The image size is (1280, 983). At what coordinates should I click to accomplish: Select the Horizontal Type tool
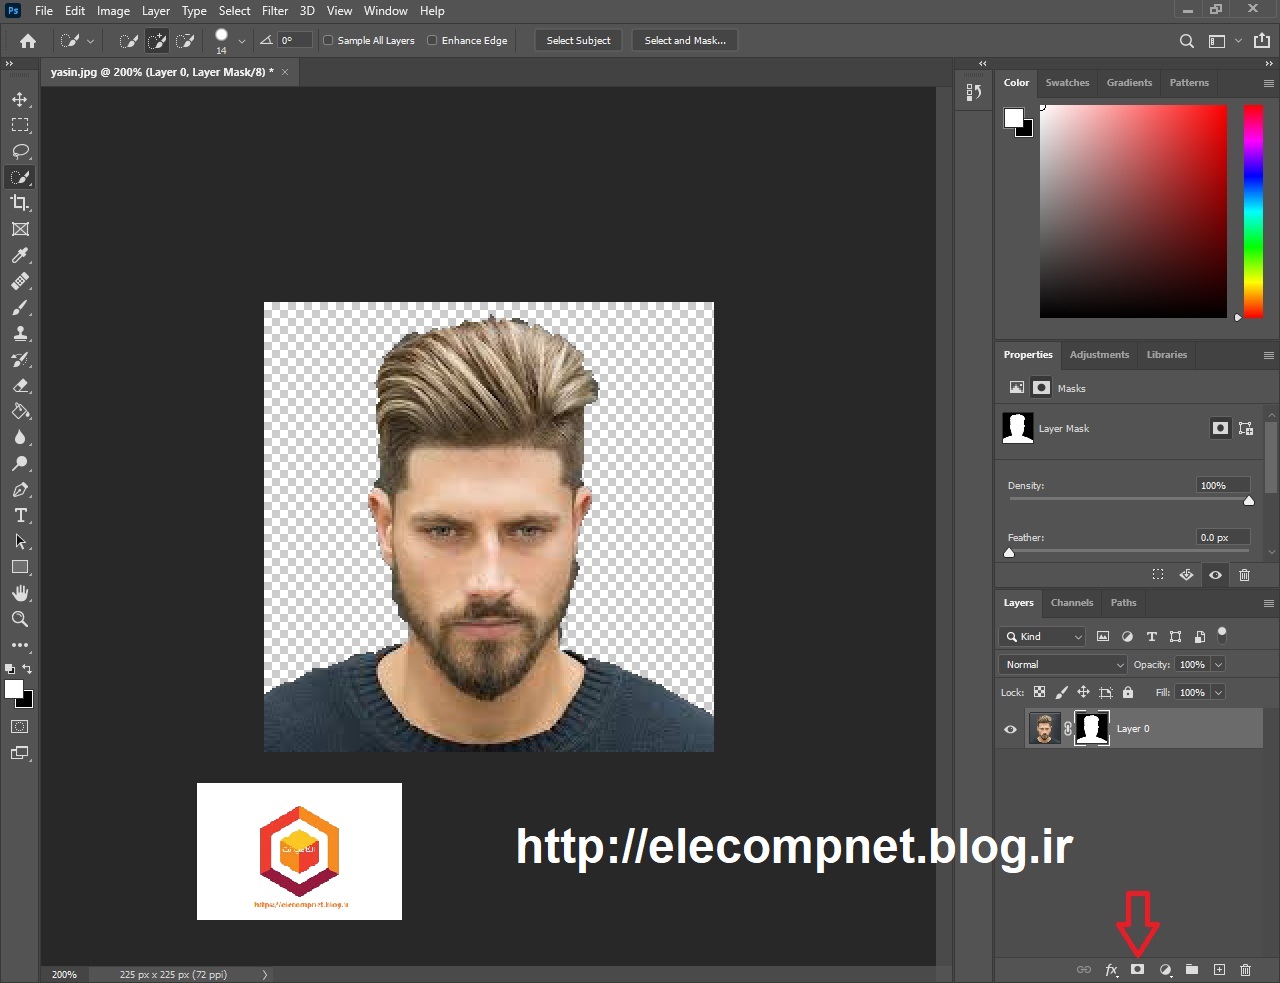[x=20, y=515]
